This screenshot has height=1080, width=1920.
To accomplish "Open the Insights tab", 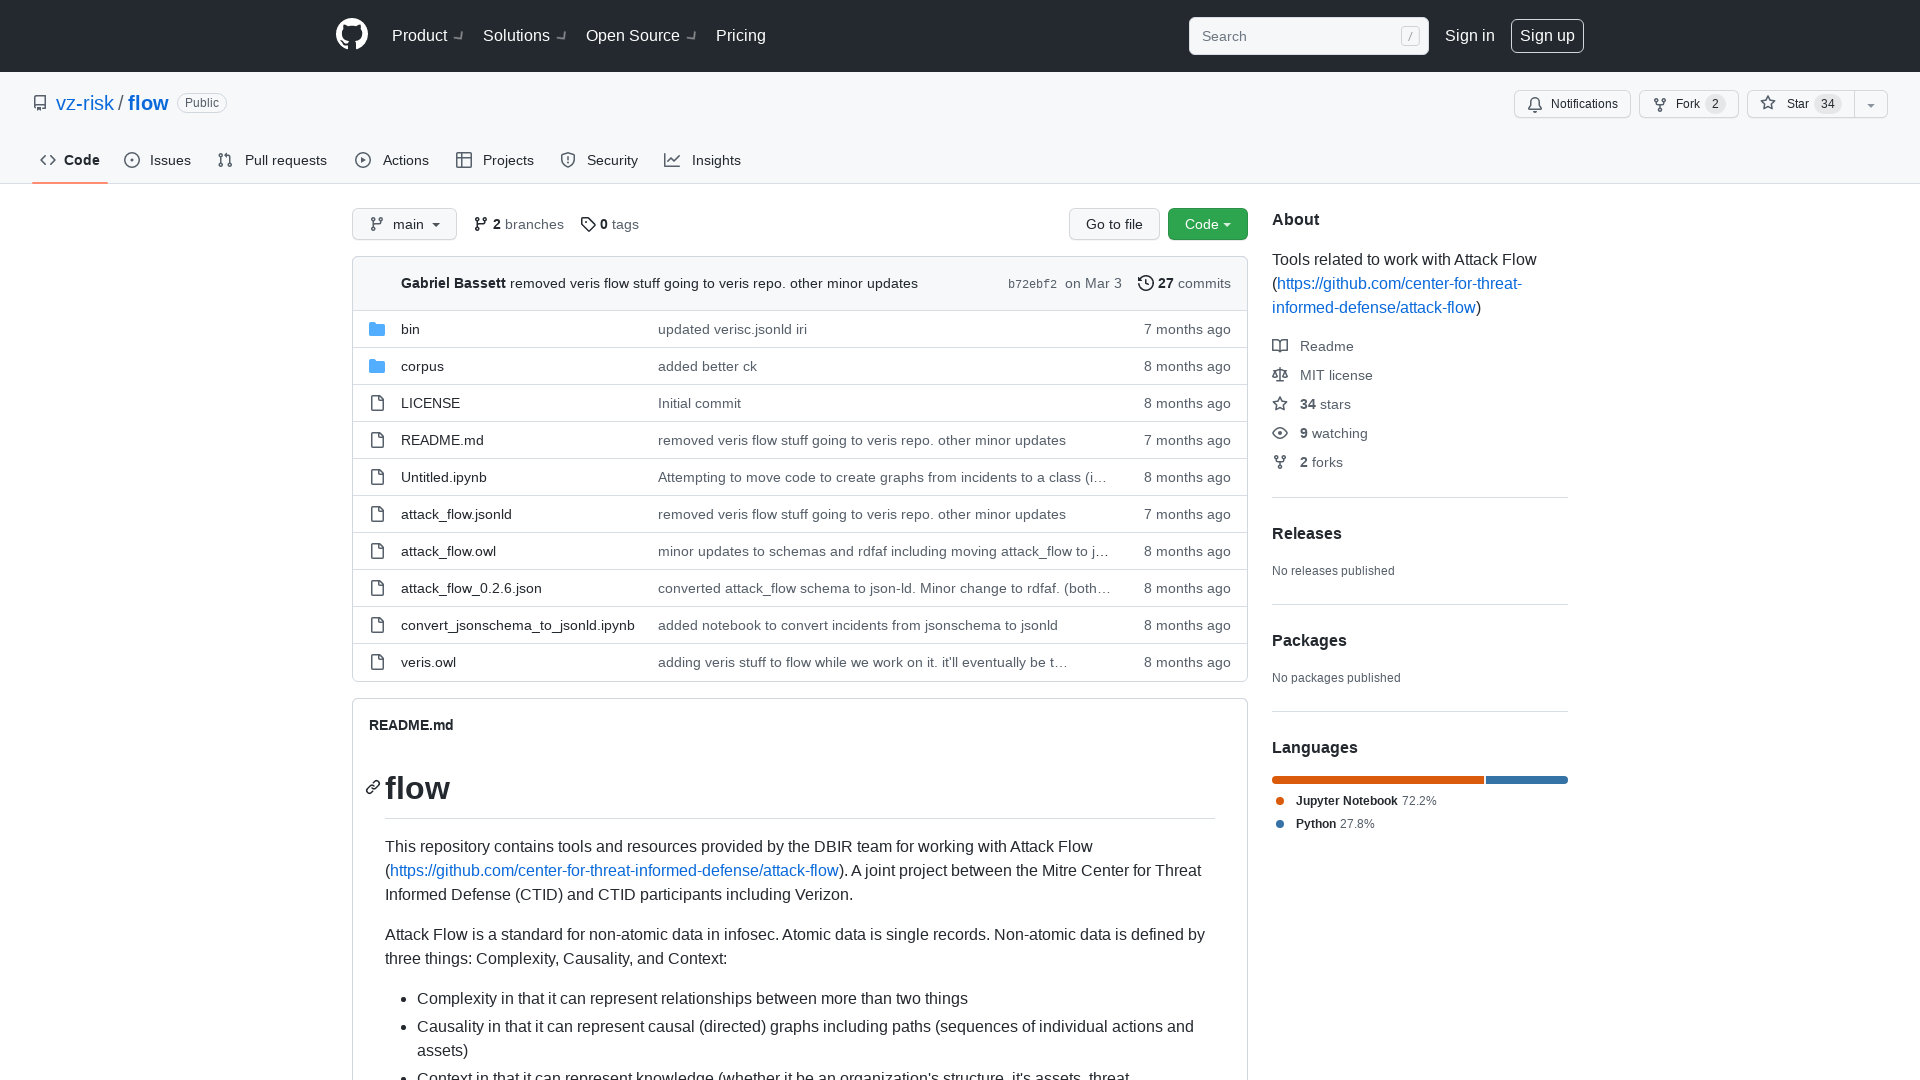I will (703, 160).
